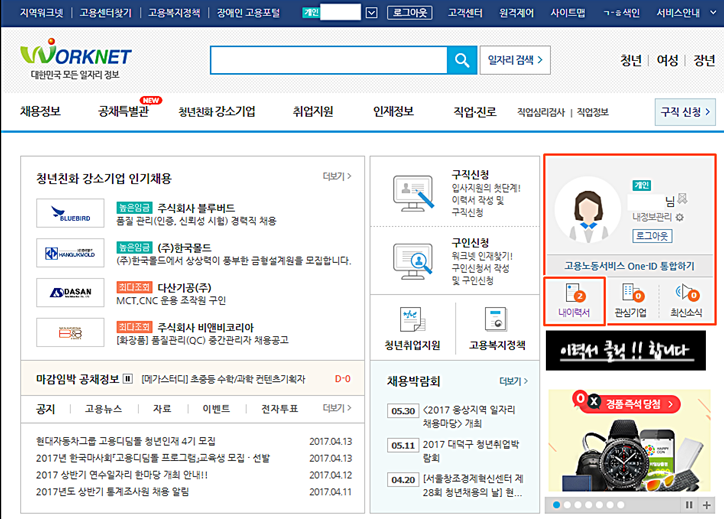
Task: Click 더보기 in notice tabs row
Action: click(x=337, y=408)
